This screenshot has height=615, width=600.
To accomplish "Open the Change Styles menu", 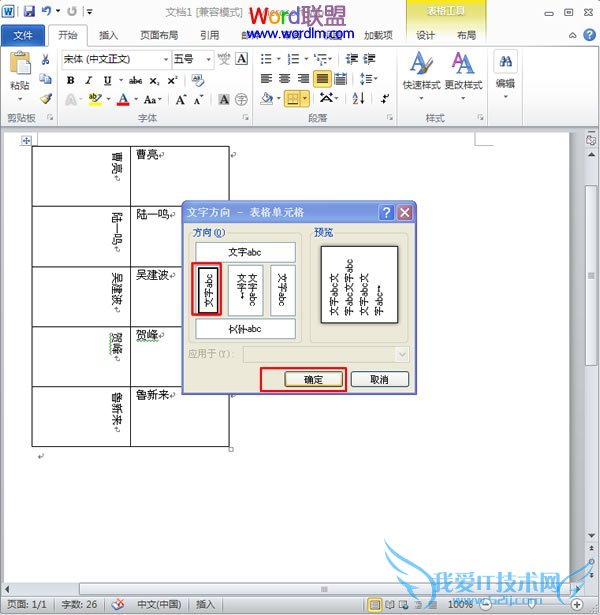I will [464, 75].
